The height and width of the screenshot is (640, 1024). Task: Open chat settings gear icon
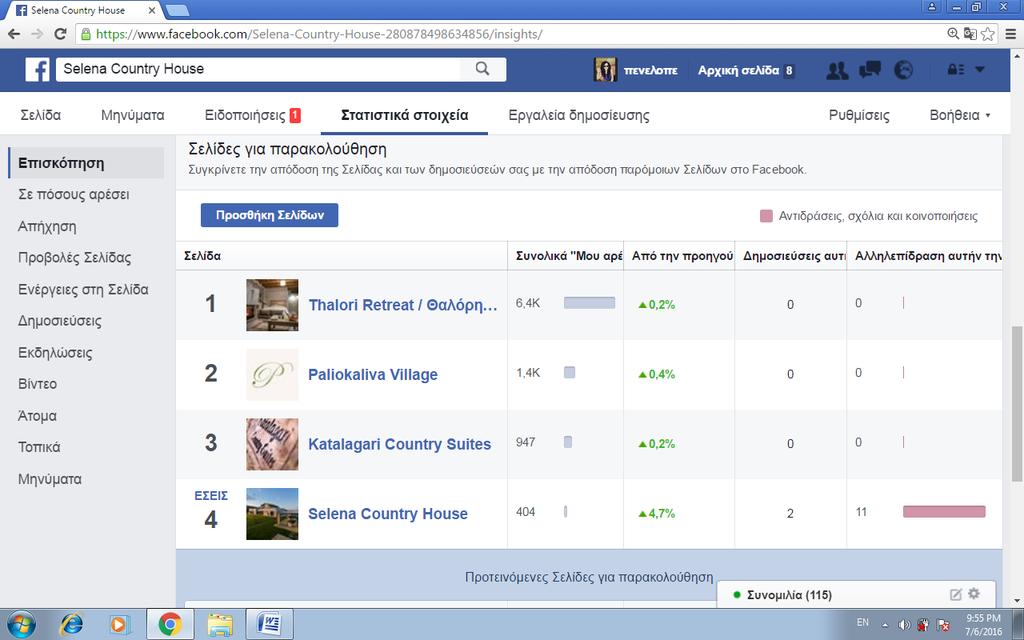pyautogui.click(x=974, y=594)
